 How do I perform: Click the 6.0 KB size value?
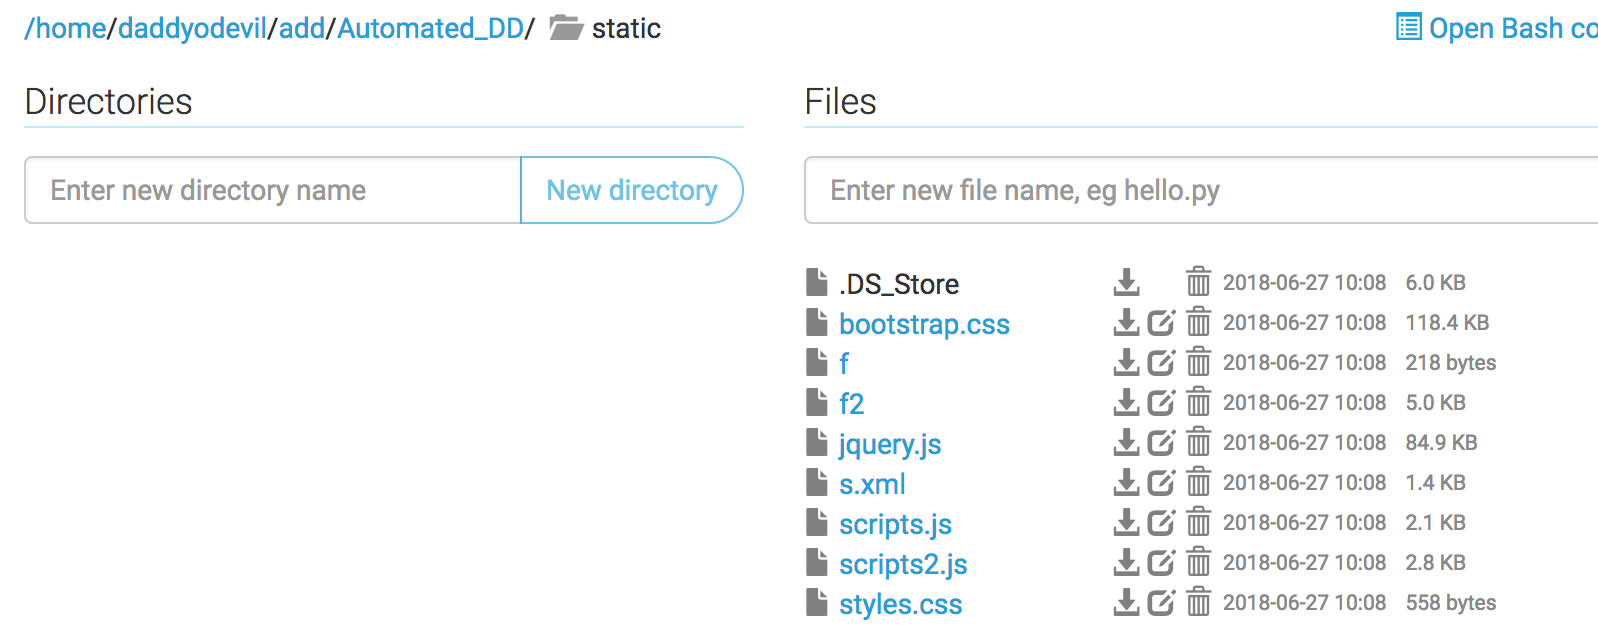[1435, 283]
